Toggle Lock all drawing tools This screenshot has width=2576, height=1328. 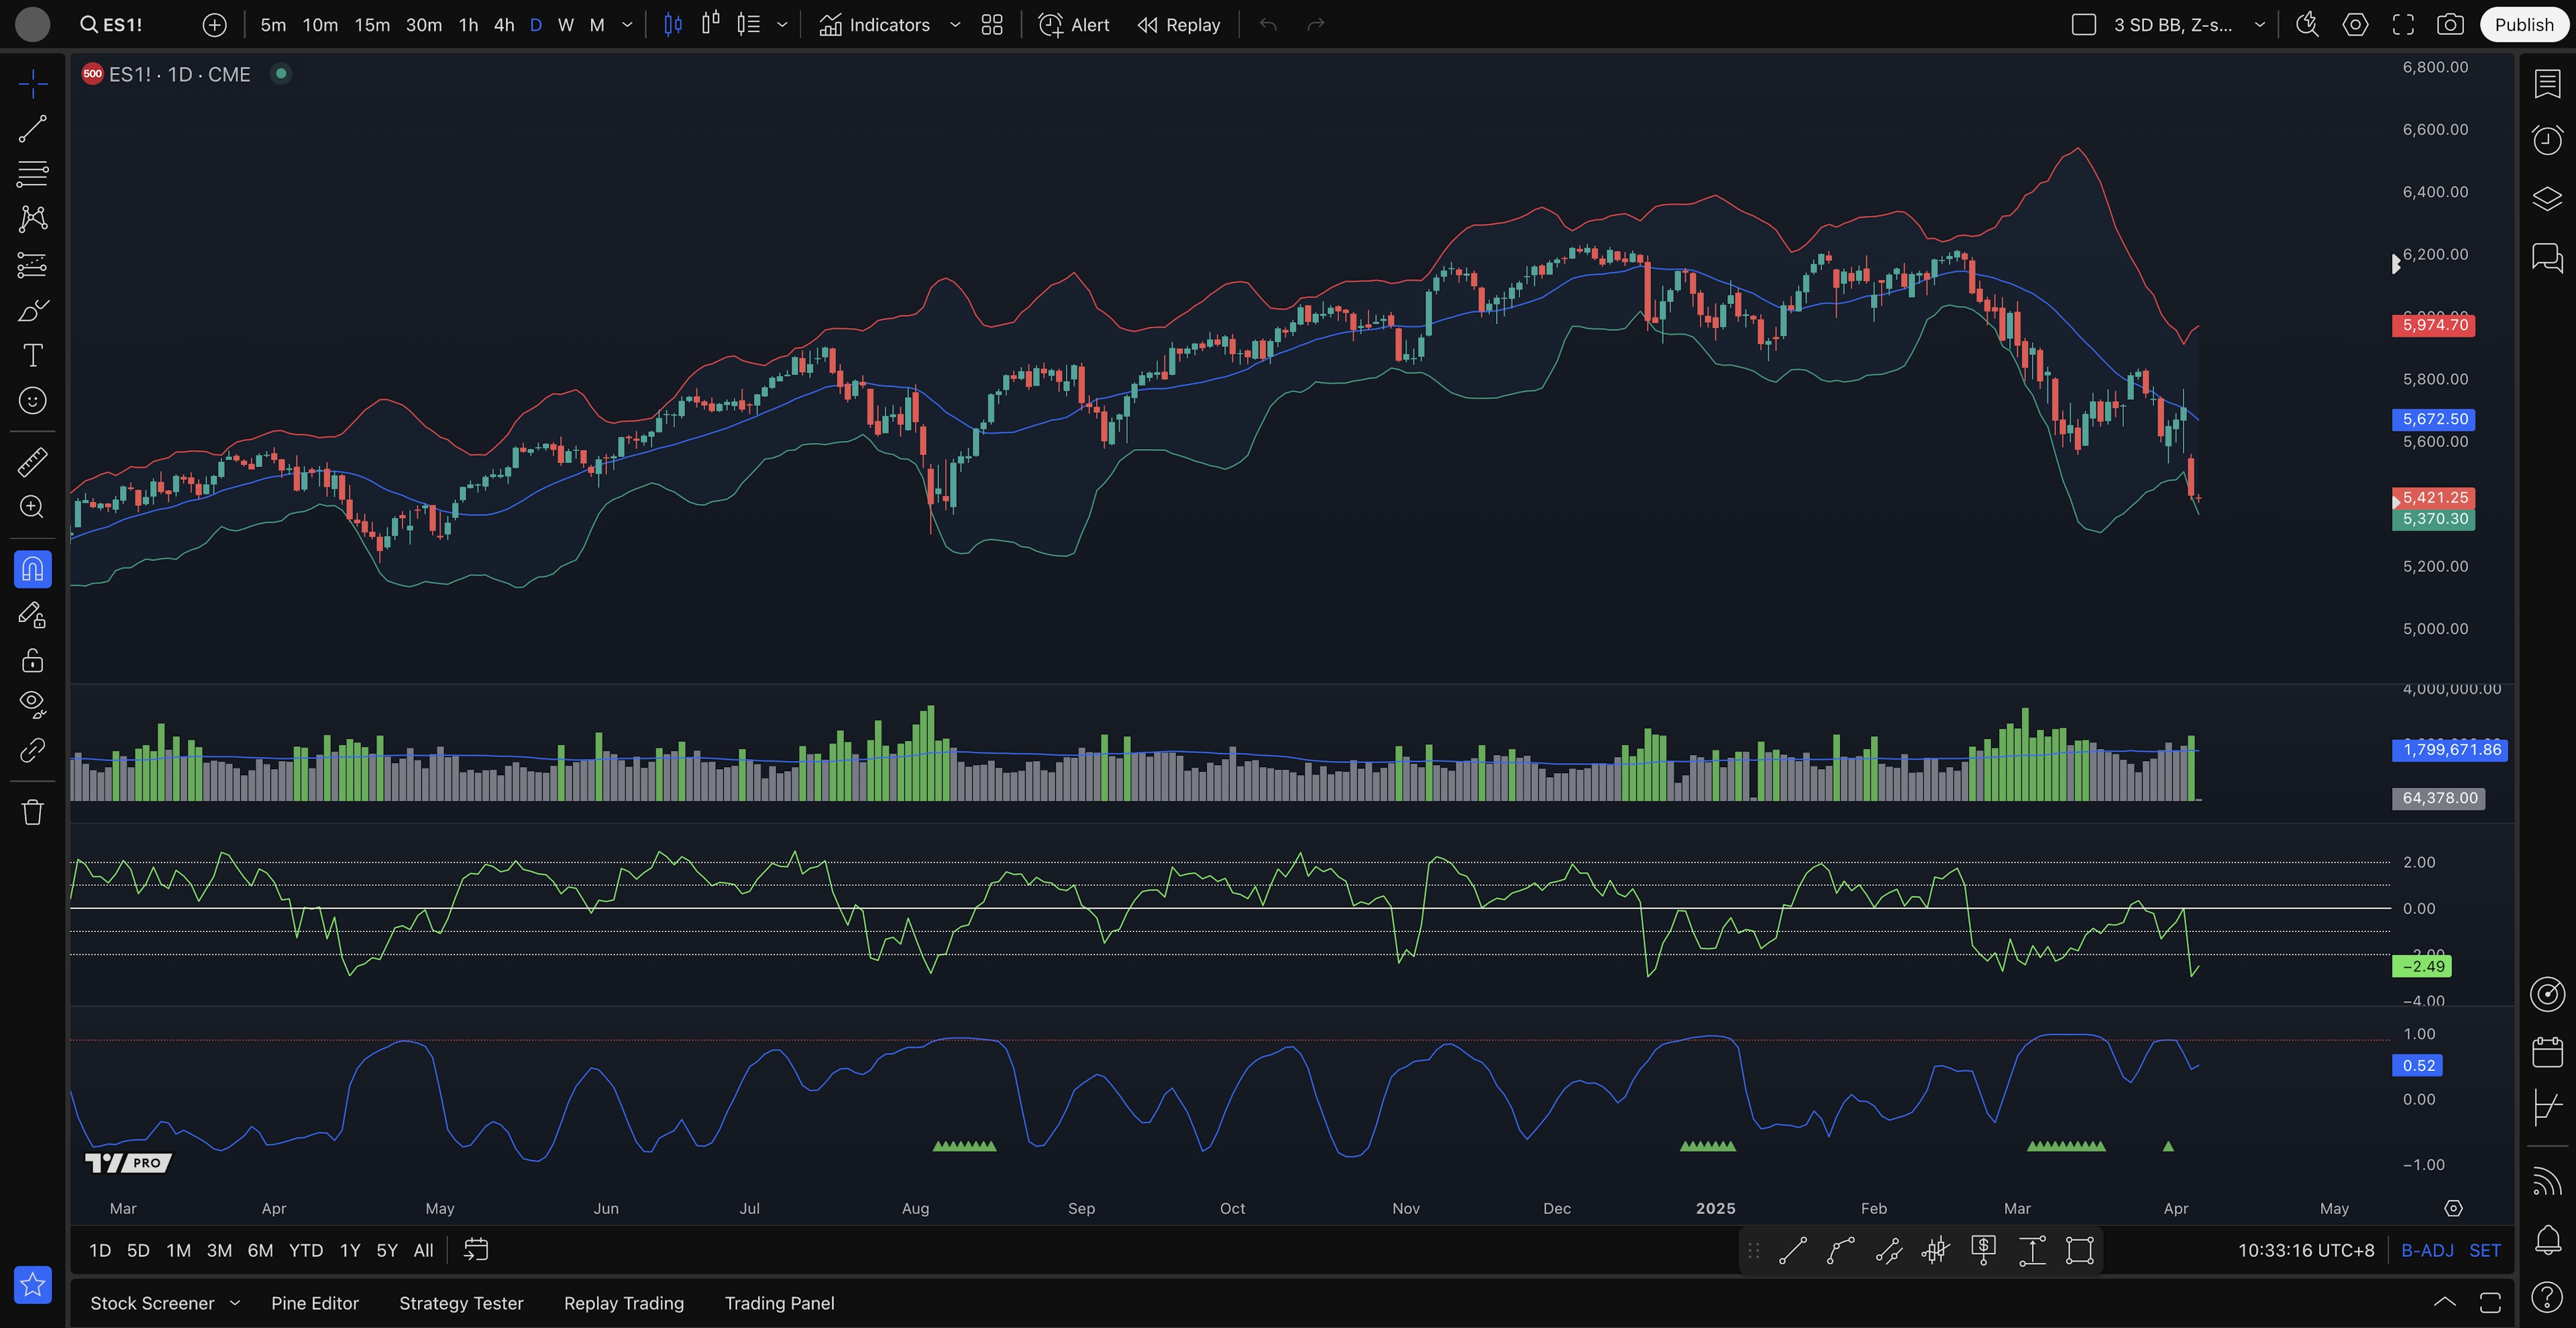click(32, 660)
